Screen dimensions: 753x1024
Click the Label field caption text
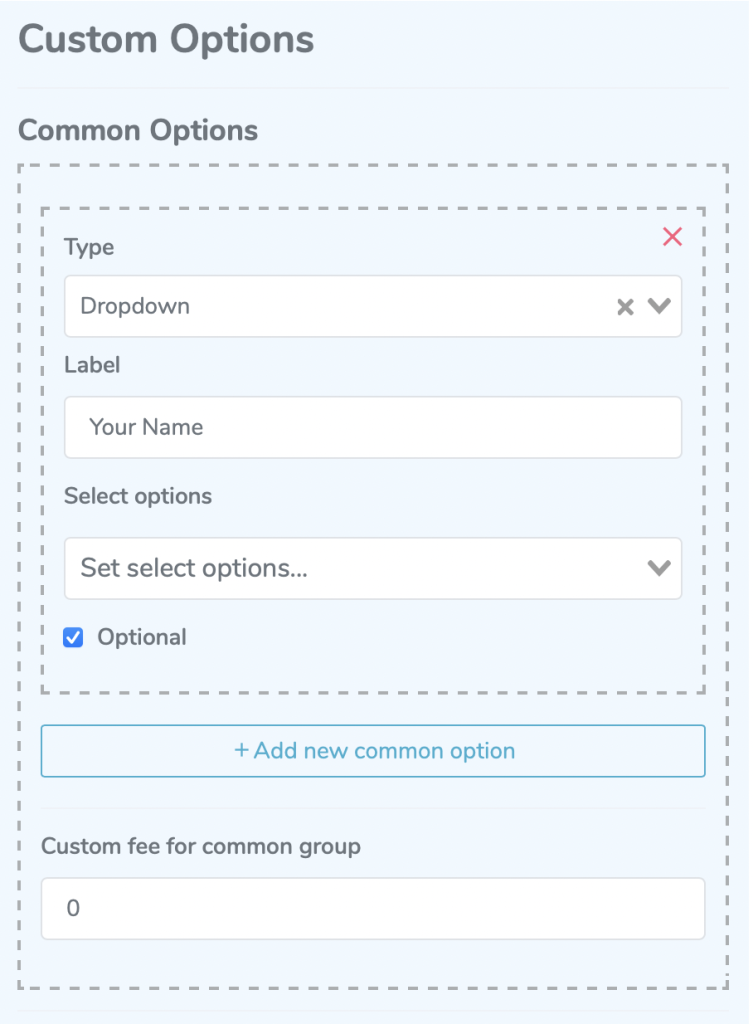[92, 364]
